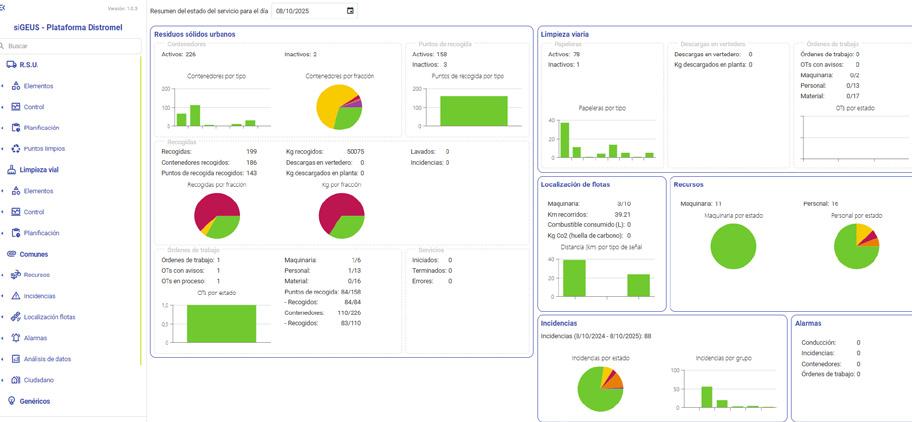This screenshot has width=912, height=422.
Task: Expand R.S.U. Elementos using its left arrow
Action: point(2,86)
